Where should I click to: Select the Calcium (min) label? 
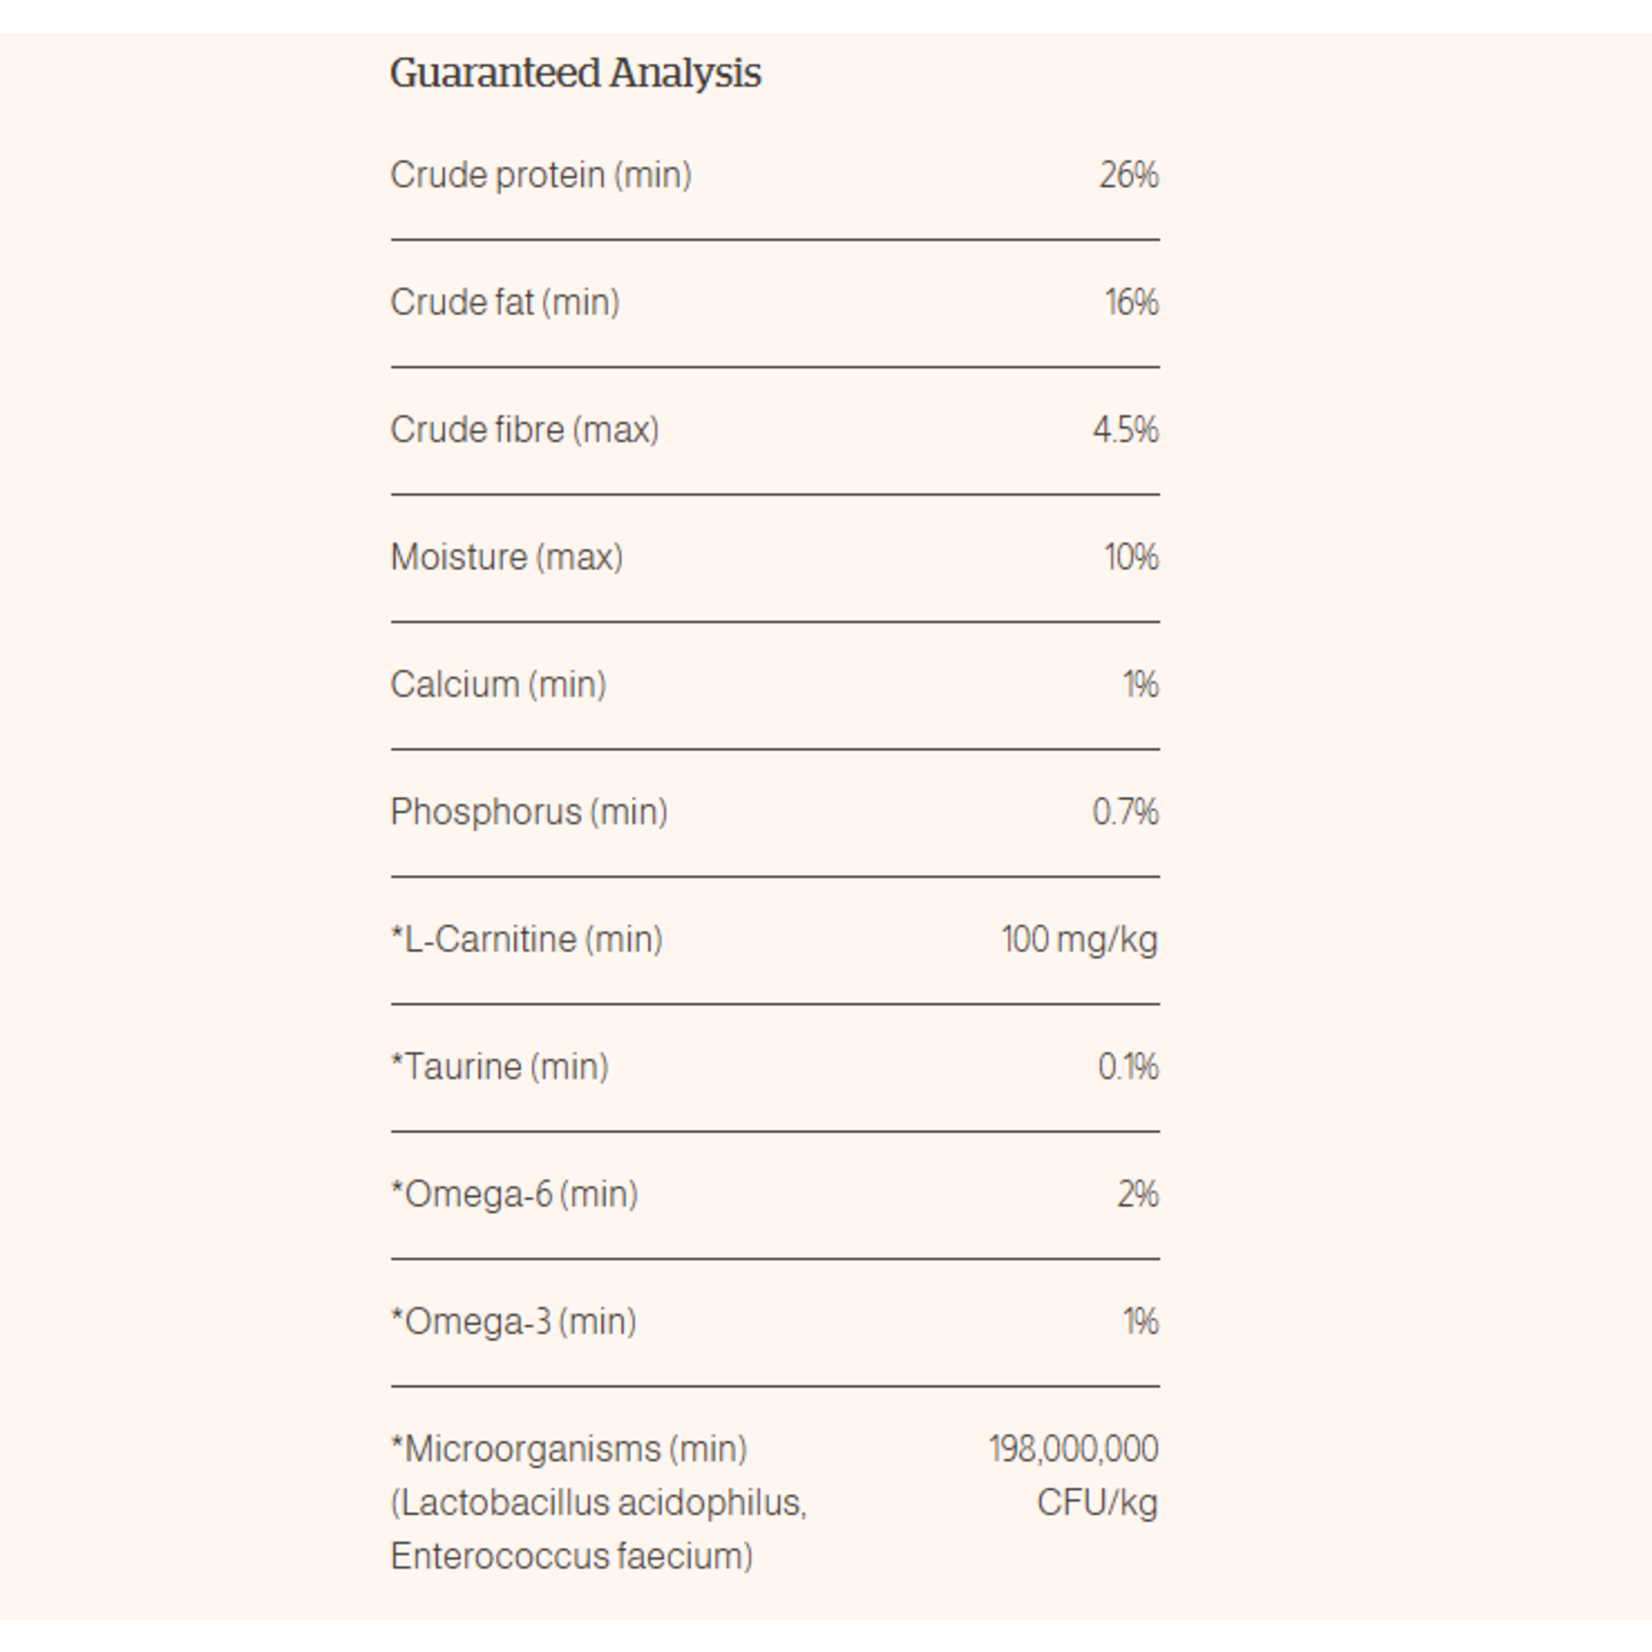point(498,685)
